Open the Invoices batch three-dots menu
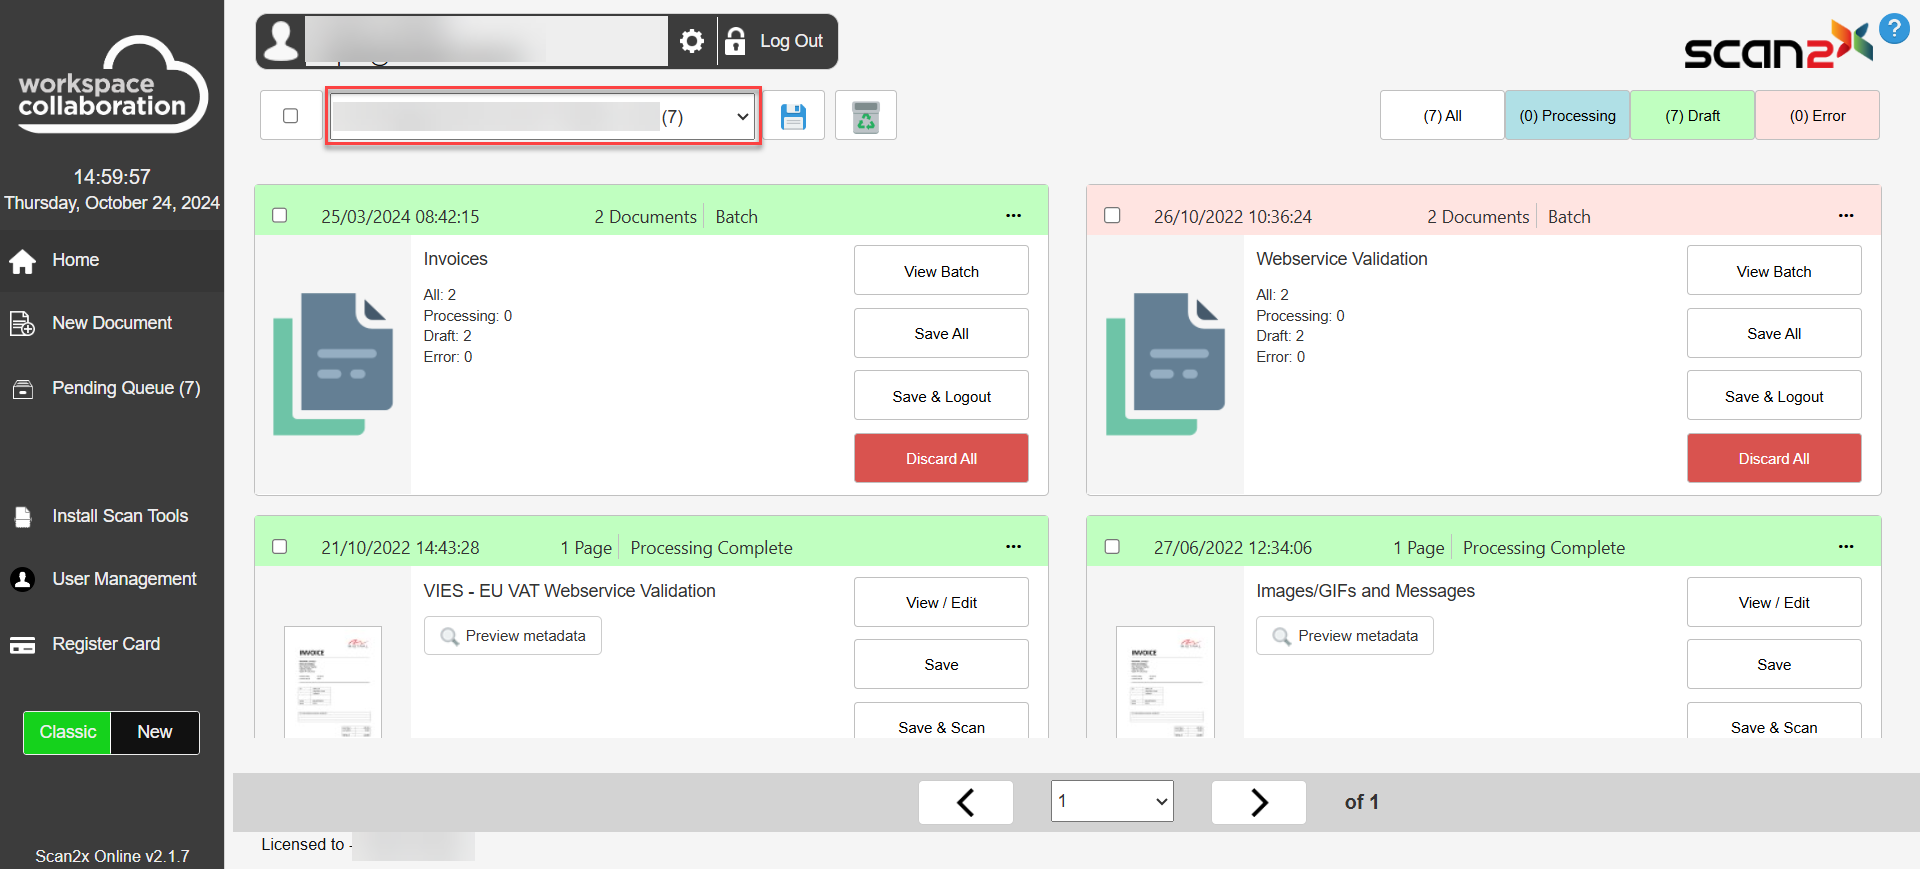The image size is (1920, 869). click(x=1013, y=216)
